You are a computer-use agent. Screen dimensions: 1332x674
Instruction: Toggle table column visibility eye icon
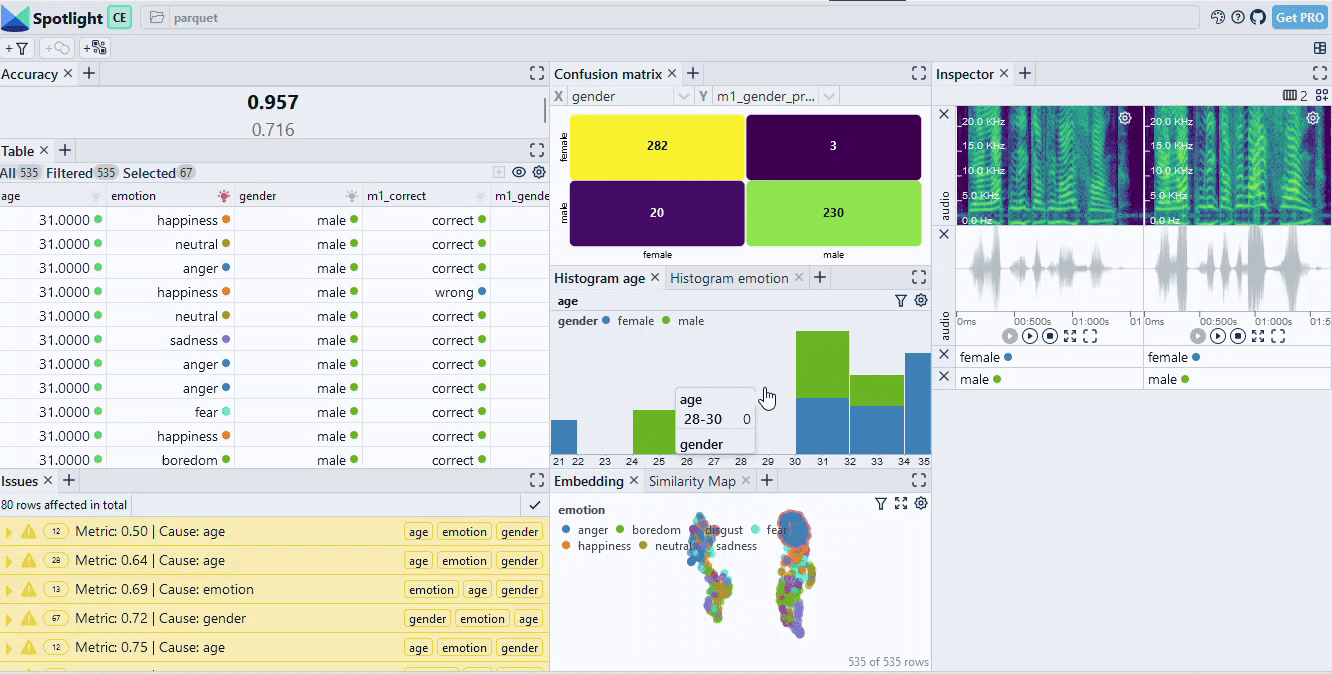pyautogui.click(x=519, y=173)
